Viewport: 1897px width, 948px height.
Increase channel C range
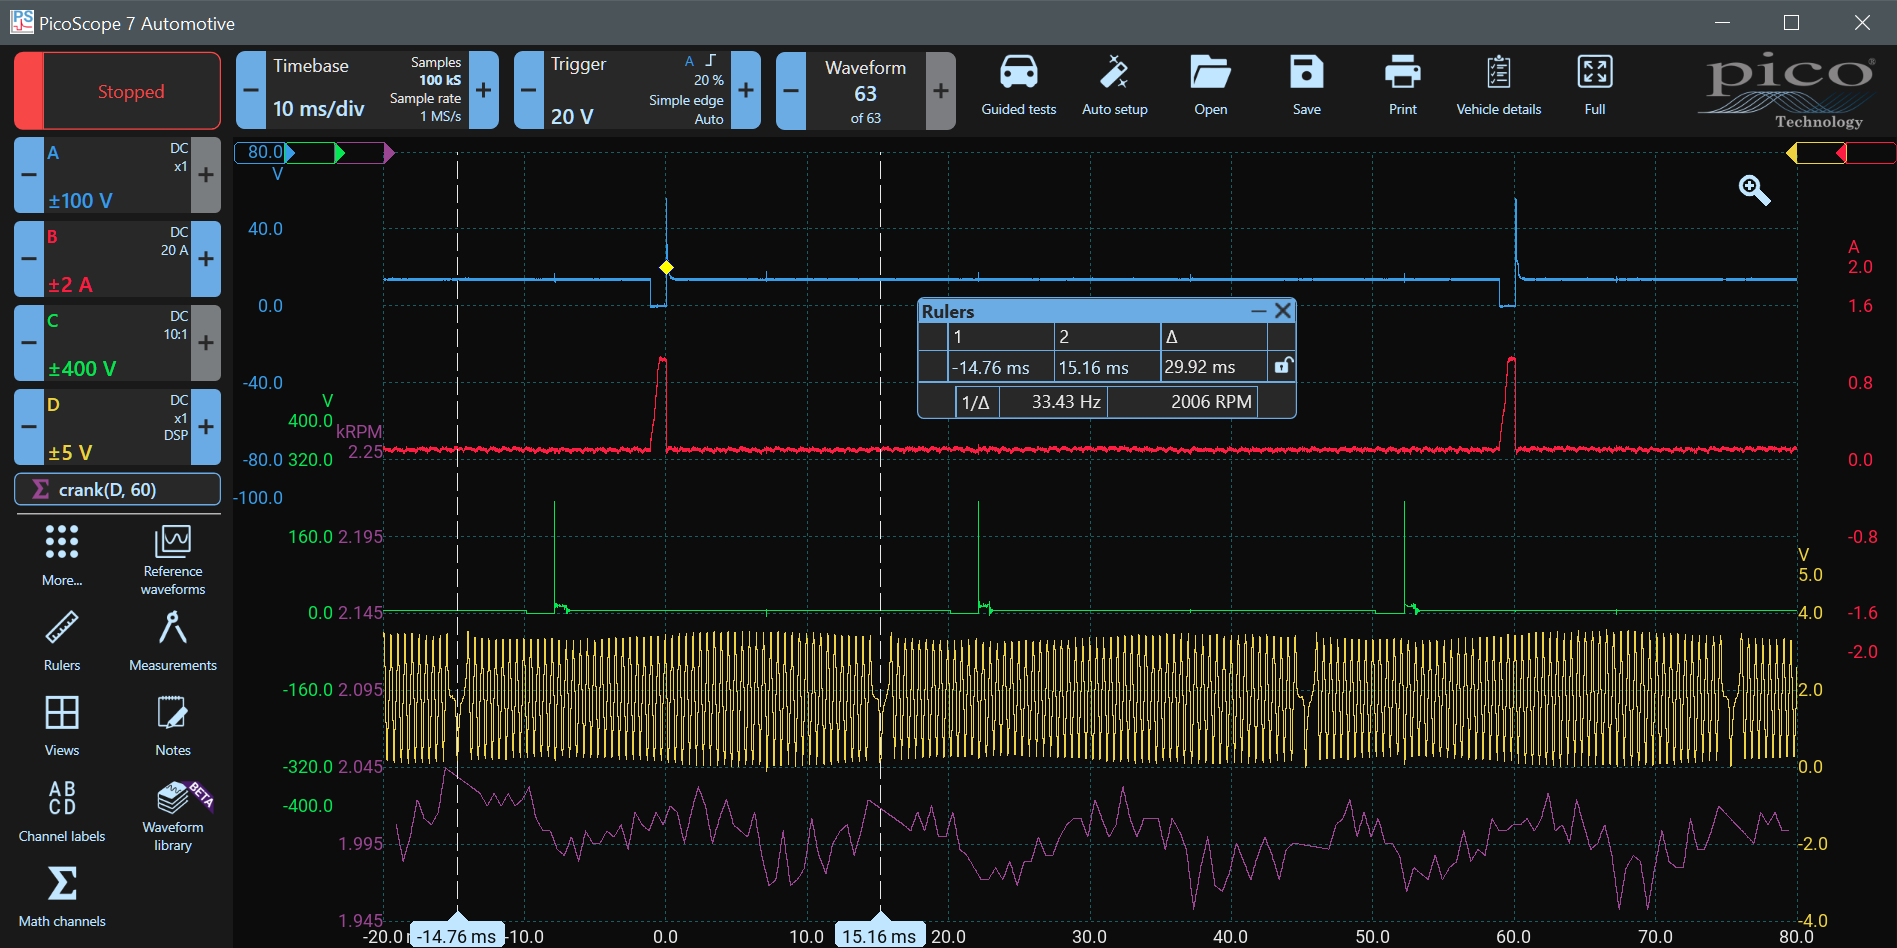(x=206, y=343)
